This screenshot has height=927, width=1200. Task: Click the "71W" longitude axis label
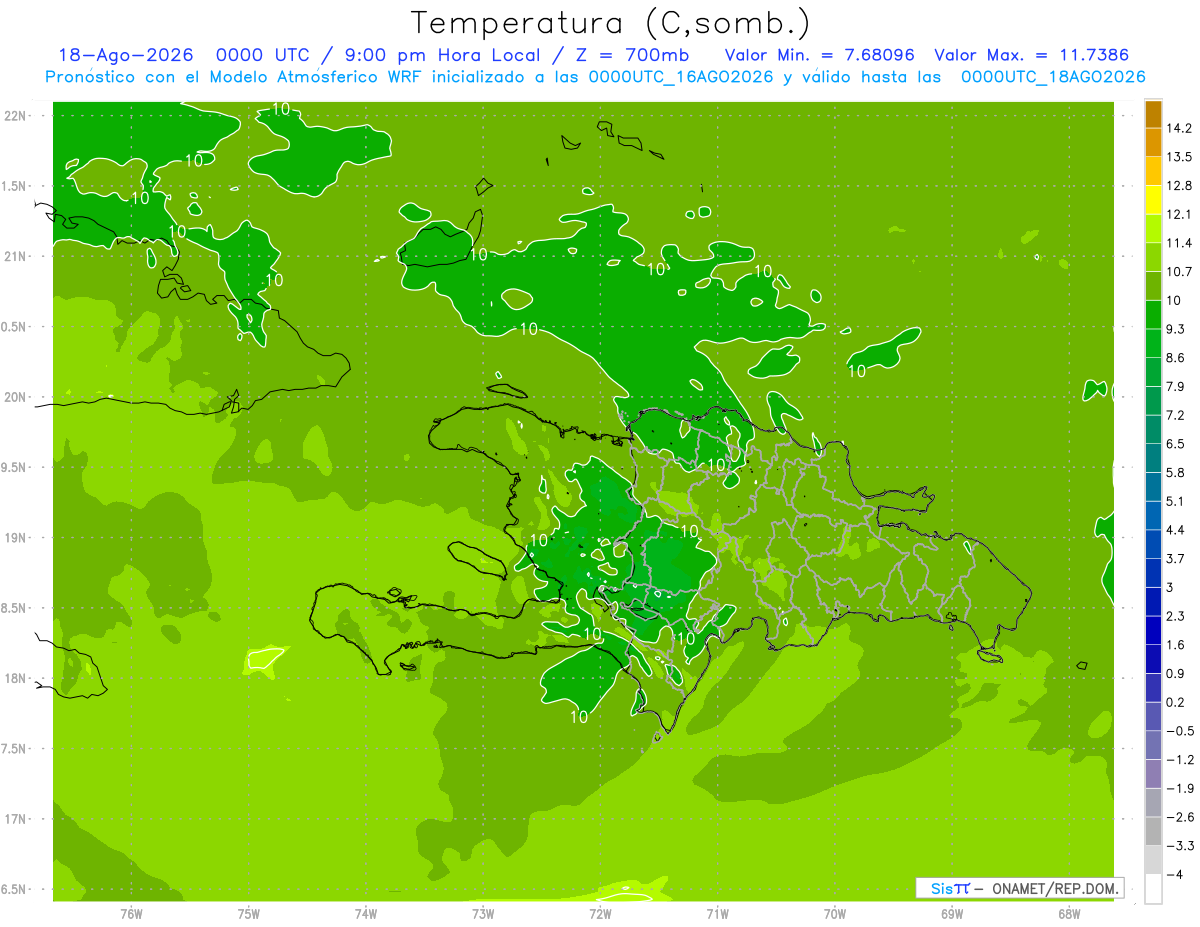(717, 913)
